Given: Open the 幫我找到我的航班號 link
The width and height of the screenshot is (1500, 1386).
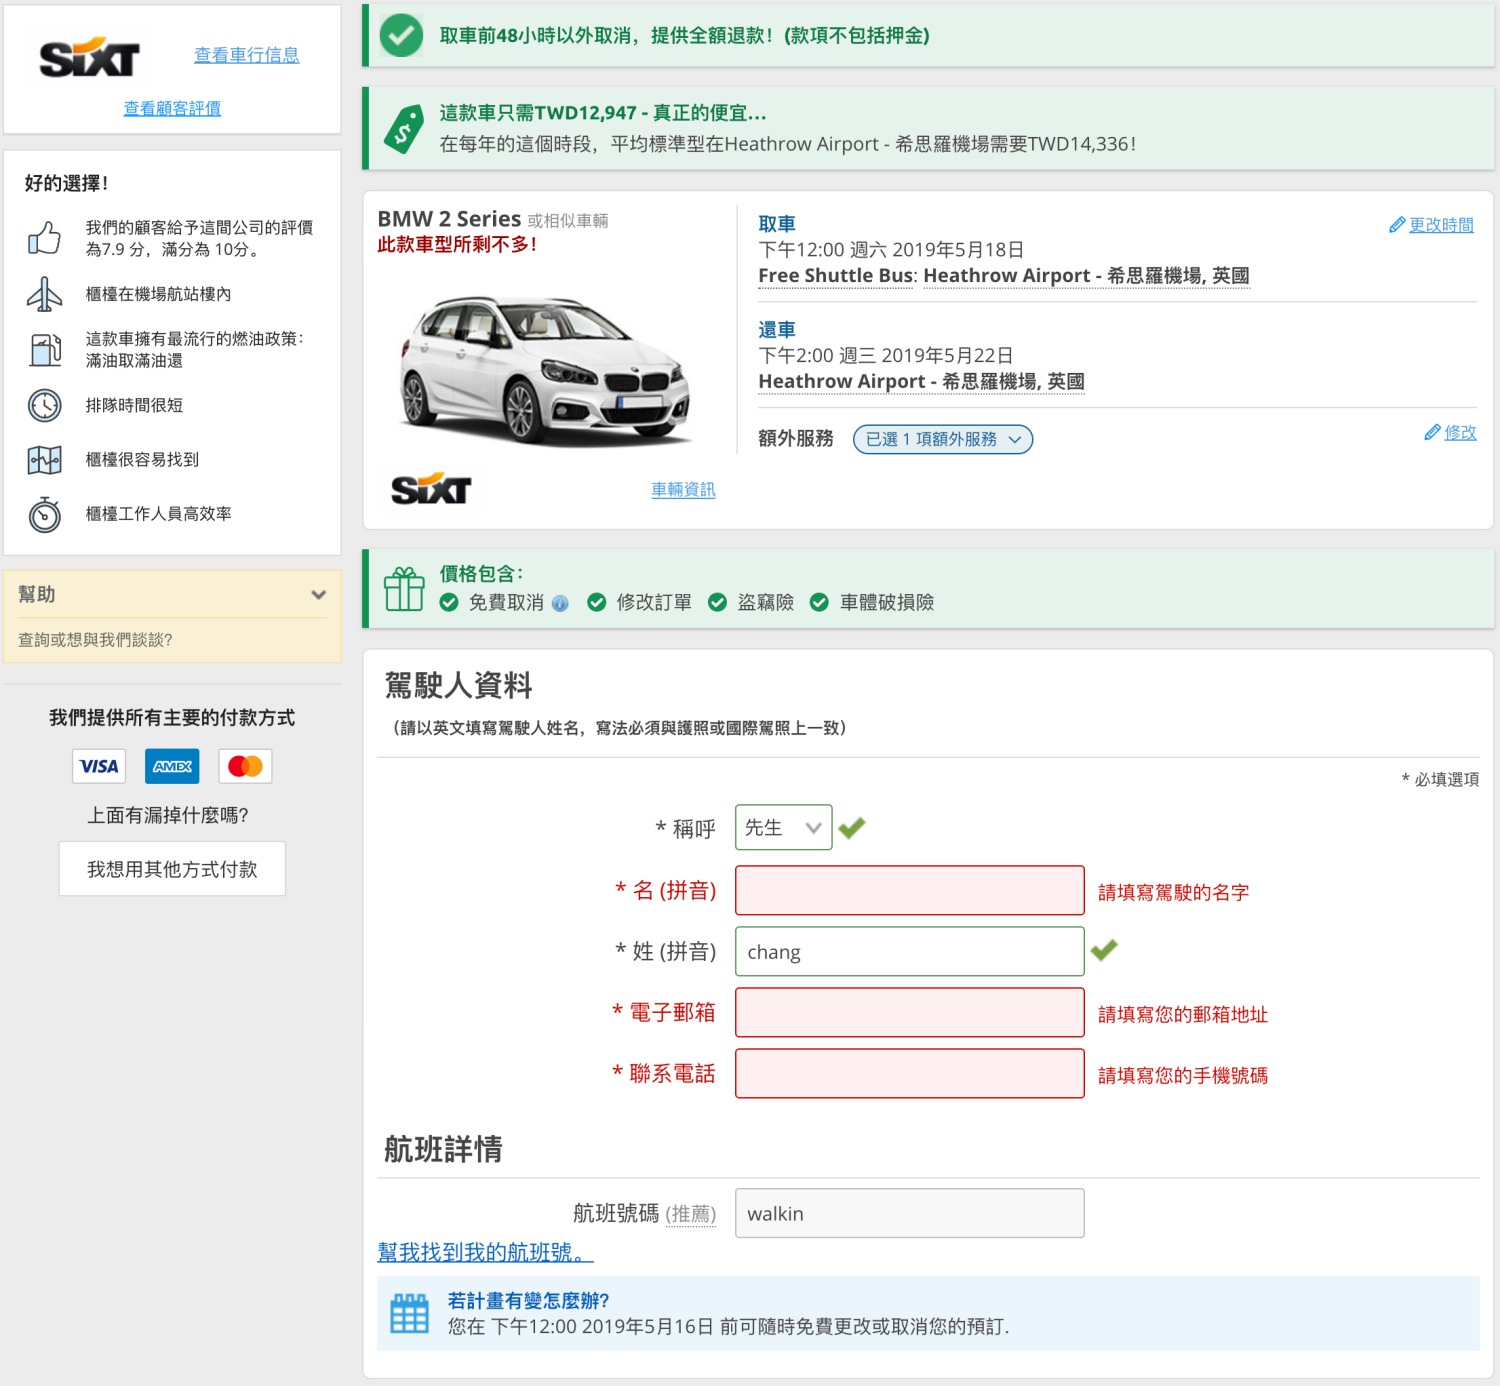Looking at the screenshot, I should (x=485, y=1252).
